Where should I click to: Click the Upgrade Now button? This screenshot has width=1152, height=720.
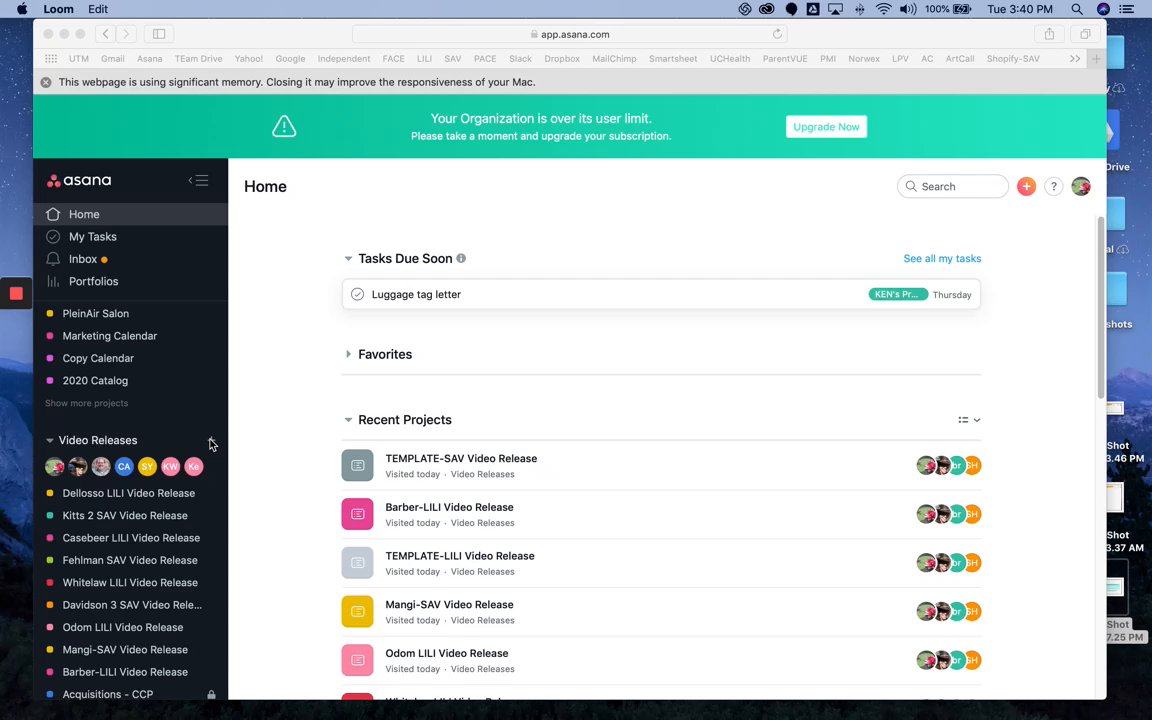826,126
